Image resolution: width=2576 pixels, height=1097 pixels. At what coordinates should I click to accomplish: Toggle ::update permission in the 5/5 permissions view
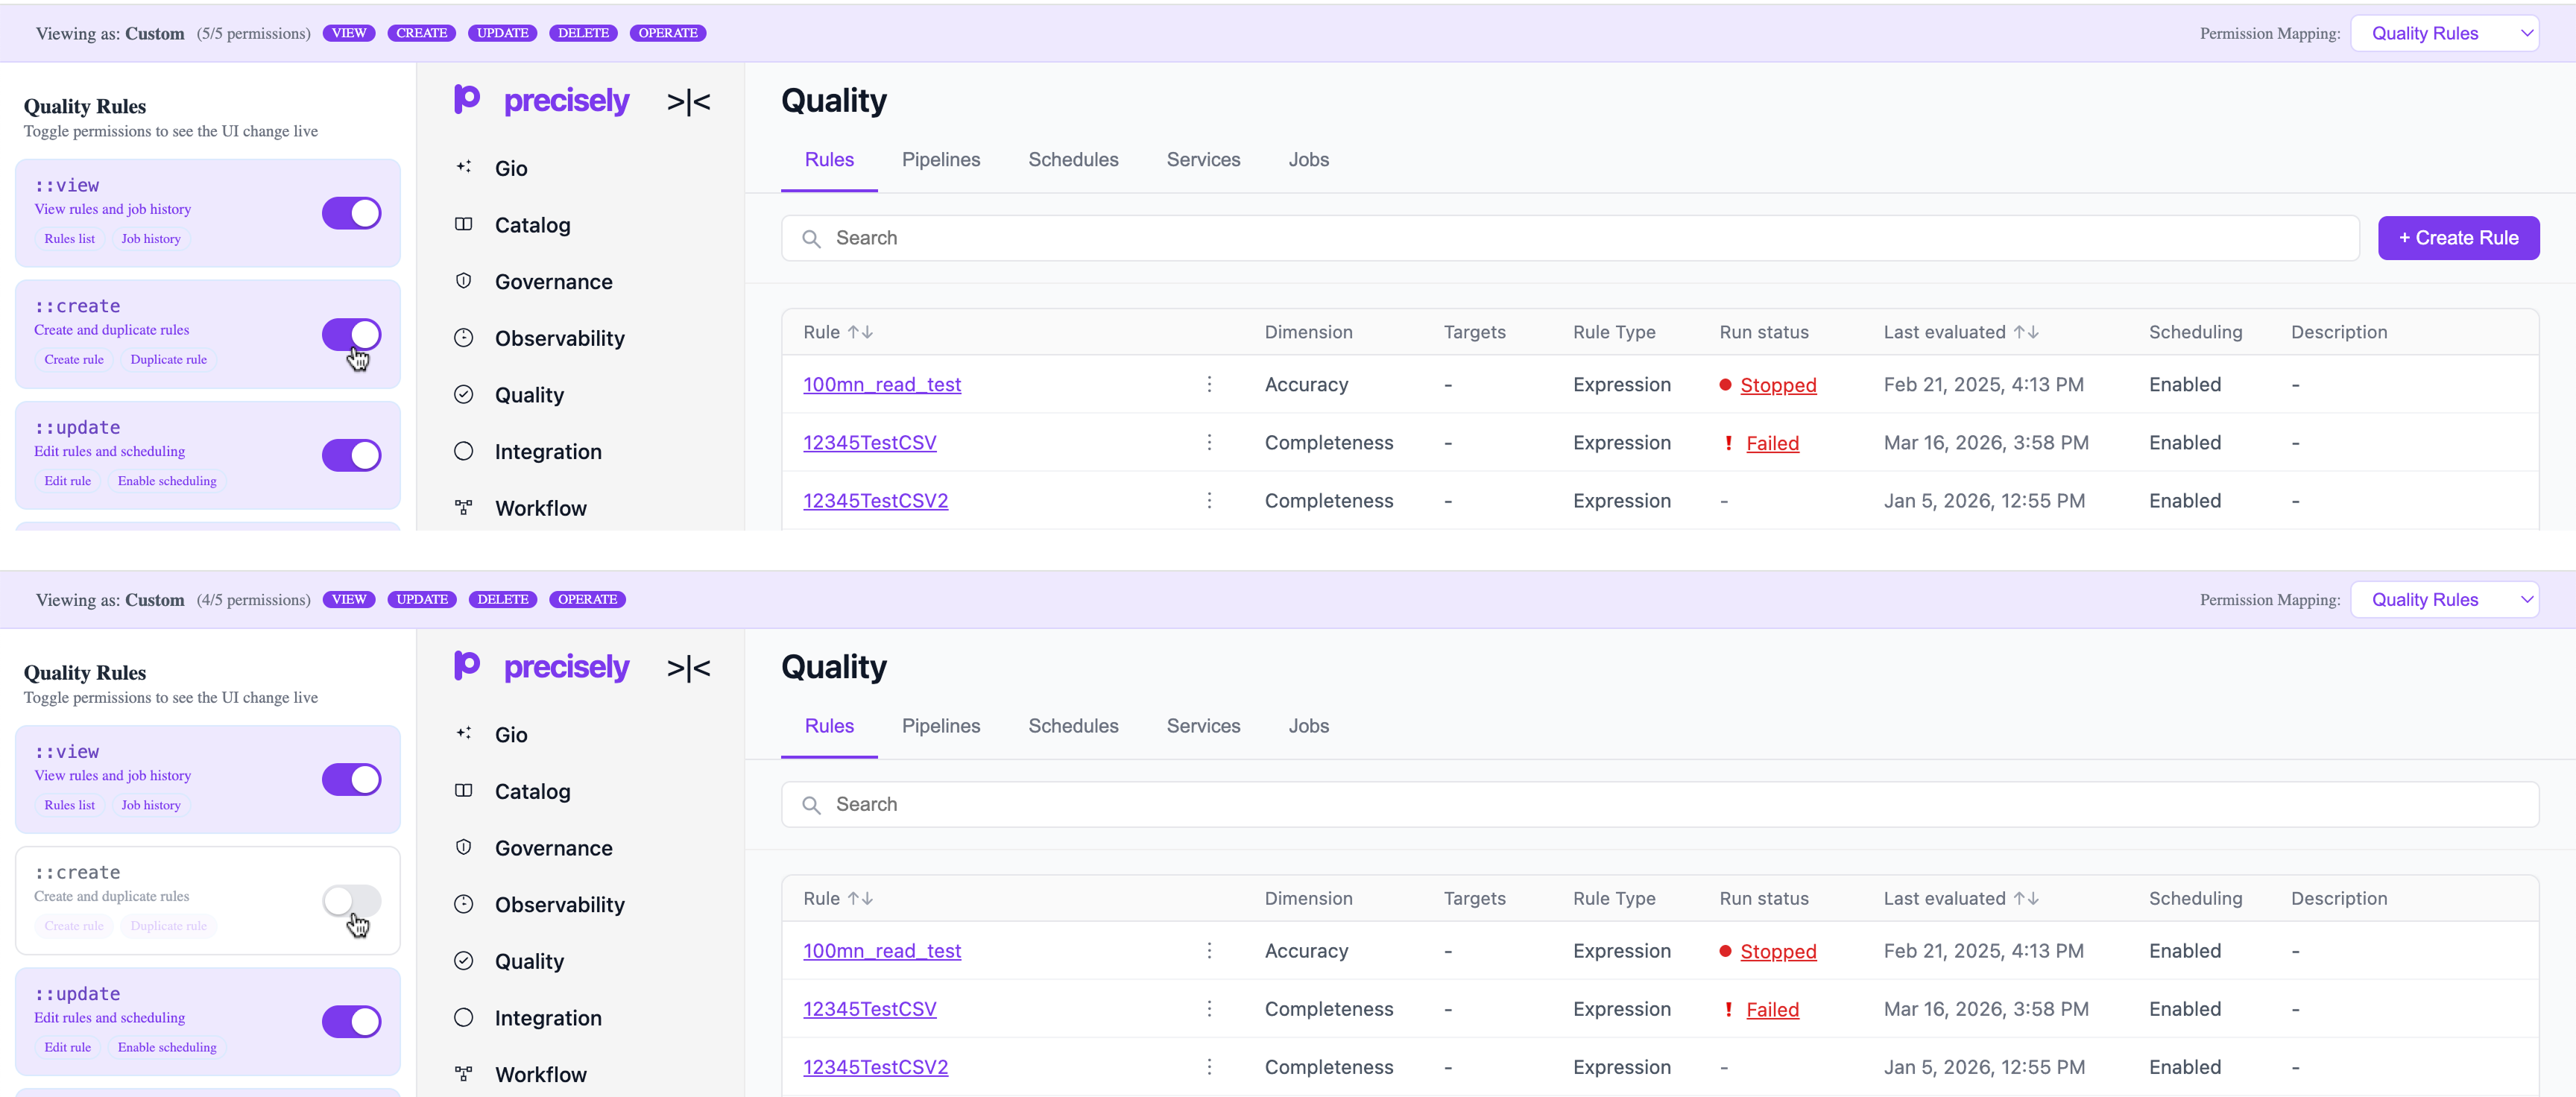(351, 455)
